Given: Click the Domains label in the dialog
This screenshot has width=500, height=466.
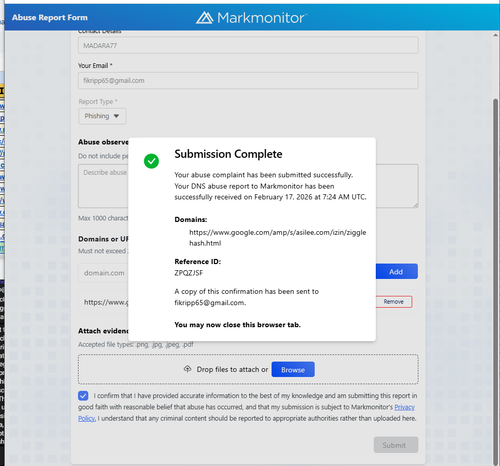Looking at the screenshot, I should (191, 220).
